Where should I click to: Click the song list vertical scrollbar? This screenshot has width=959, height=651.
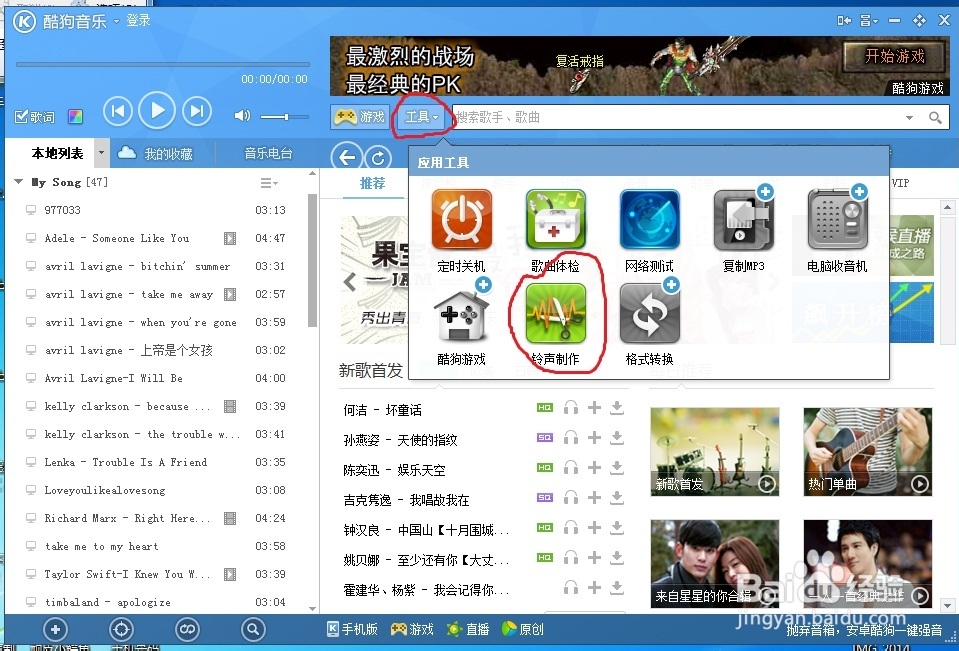point(313,259)
